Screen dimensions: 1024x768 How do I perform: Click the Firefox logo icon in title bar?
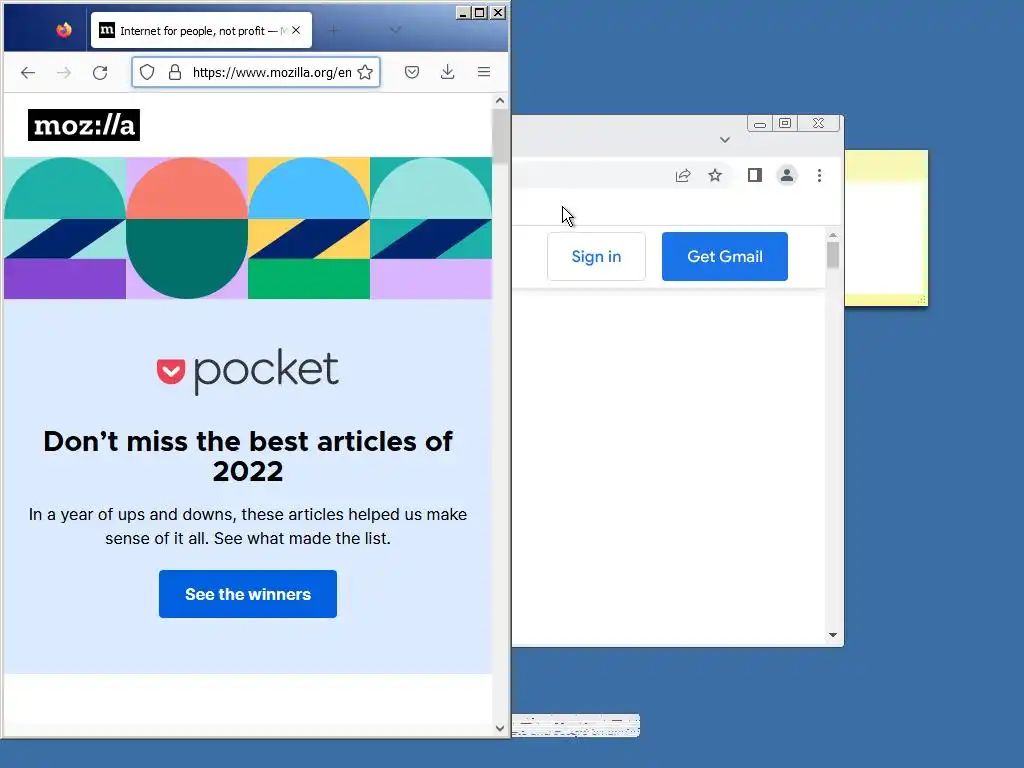click(x=63, y=30)
